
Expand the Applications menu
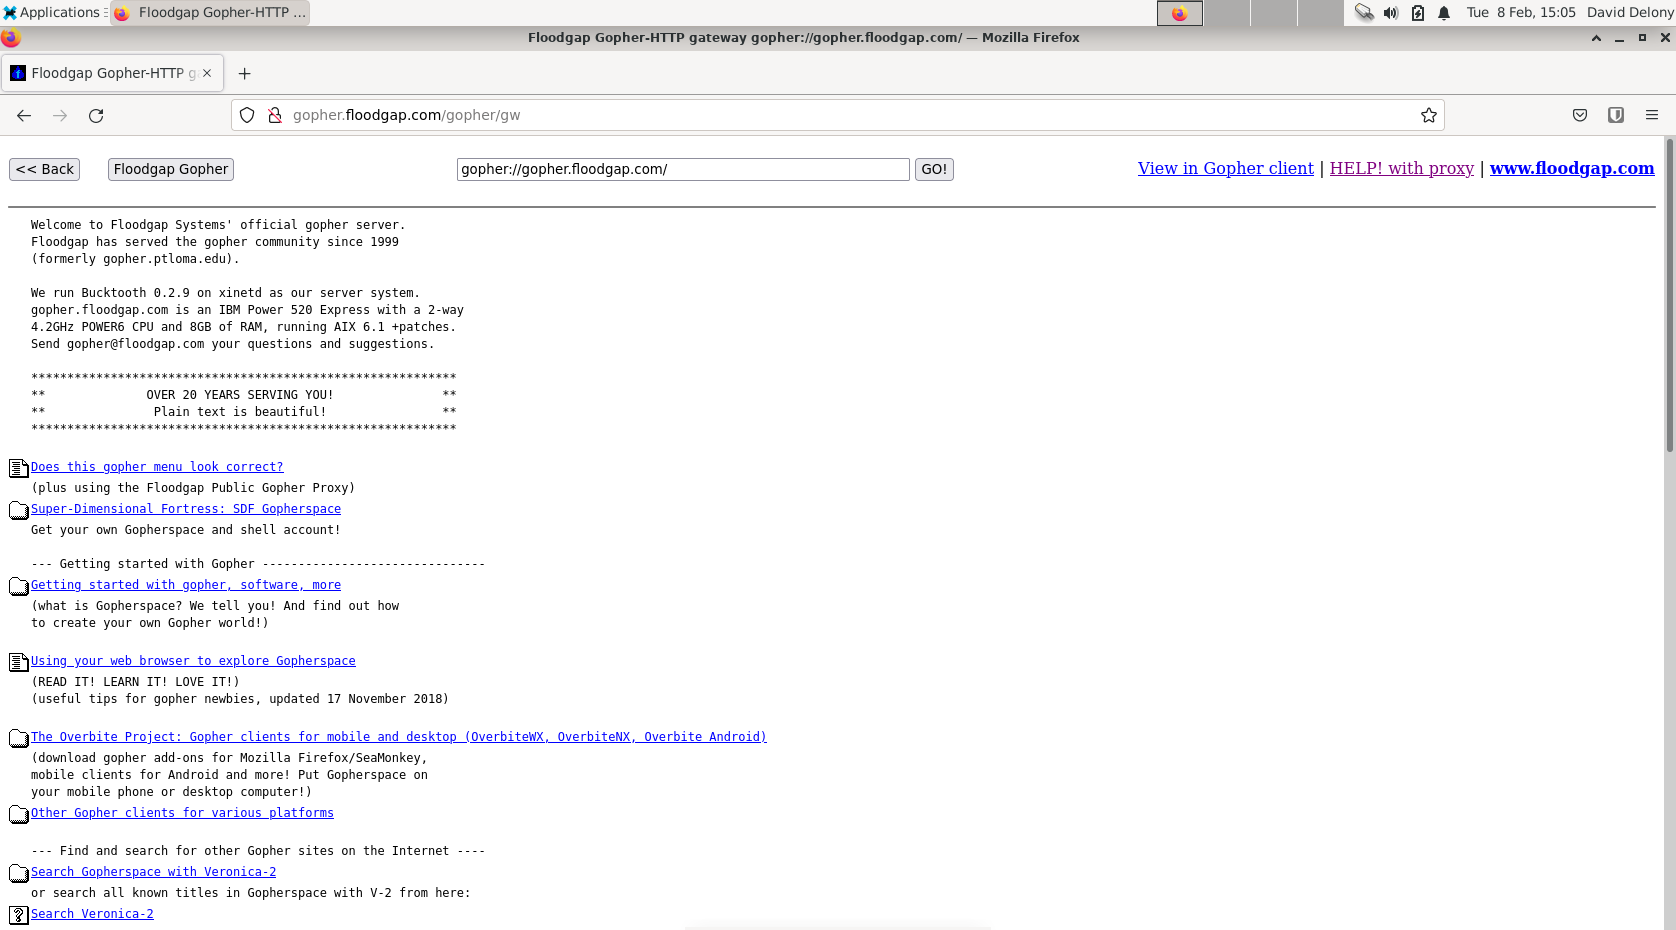pos(55,12)
